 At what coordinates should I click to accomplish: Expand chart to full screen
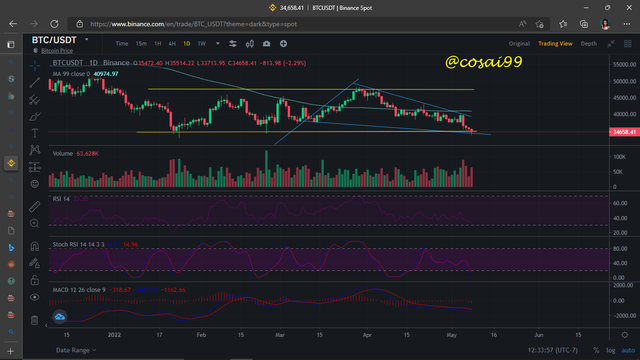click(611, 44)
